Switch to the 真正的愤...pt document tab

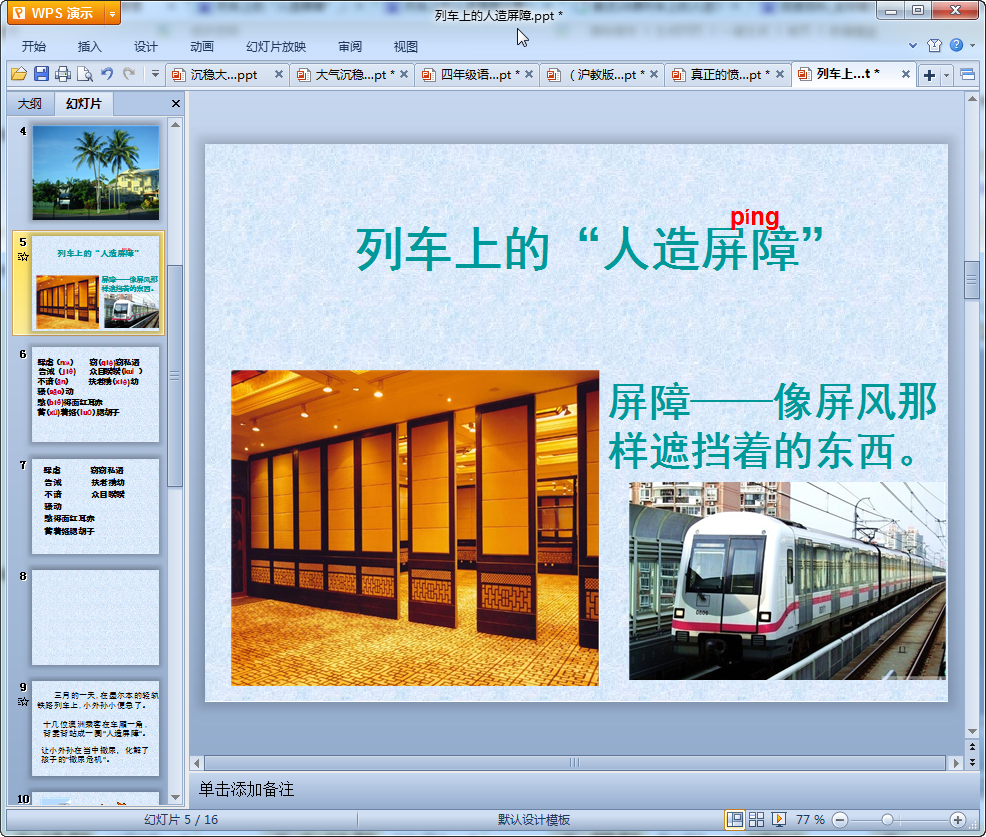click(726, 75)
